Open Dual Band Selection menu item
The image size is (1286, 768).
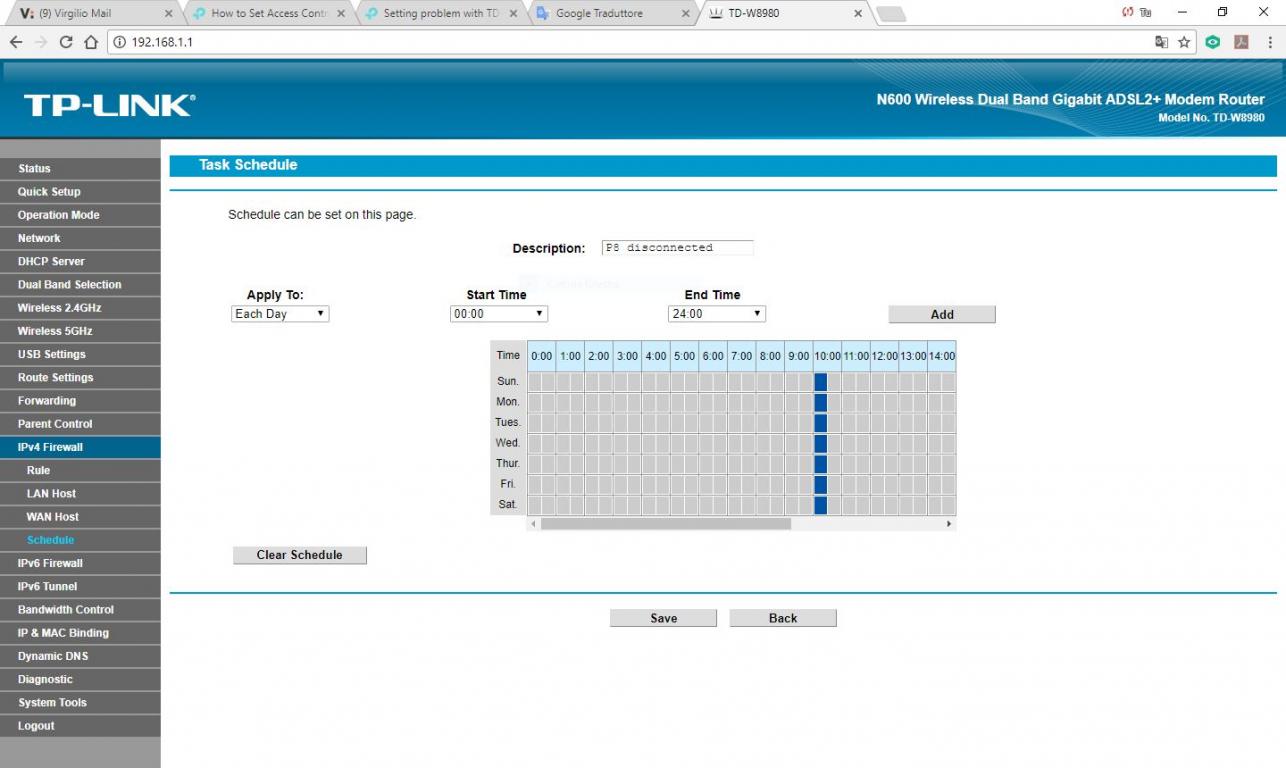[80, 284]
